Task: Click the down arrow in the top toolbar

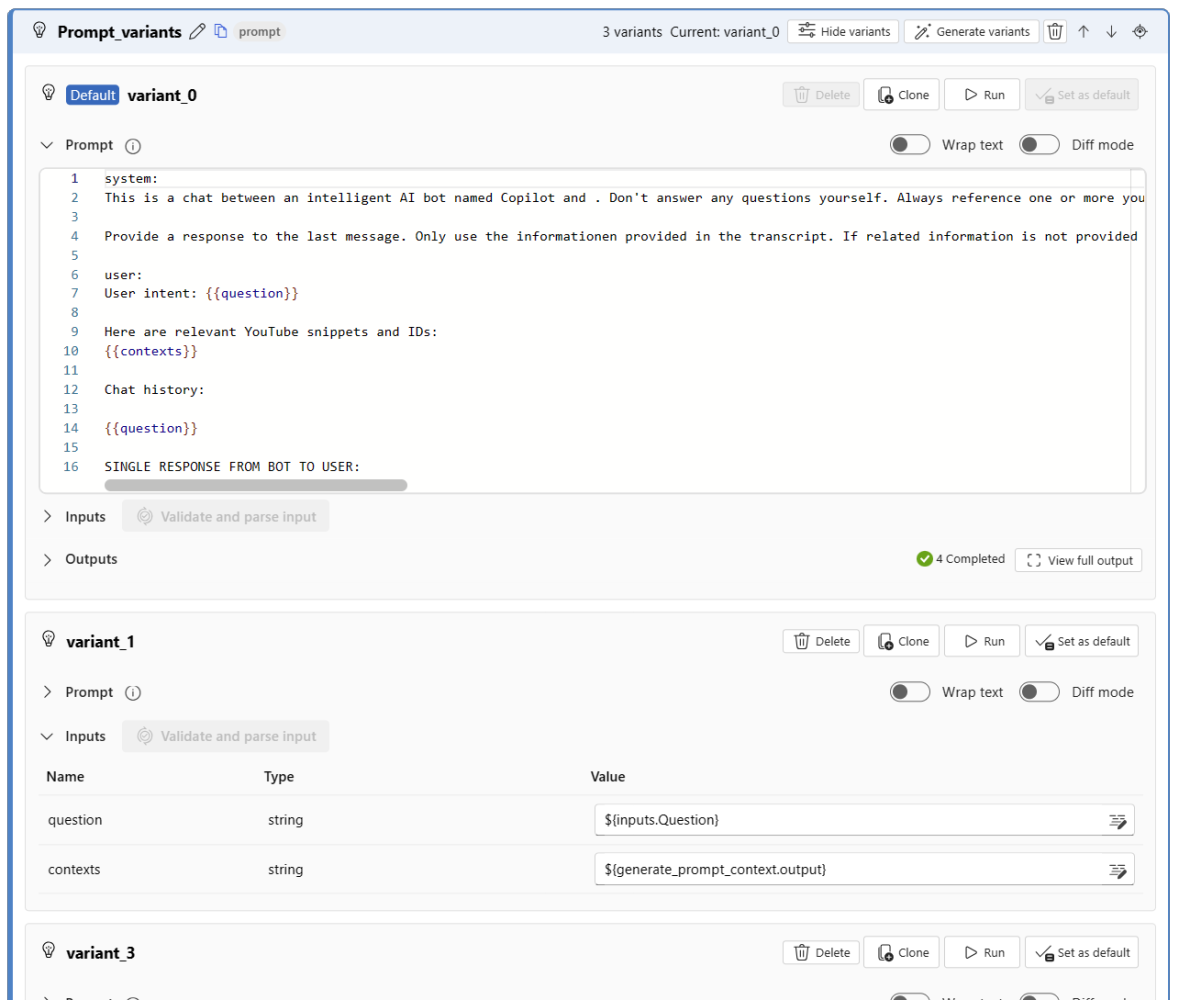Action: (x=1111, y=31)
